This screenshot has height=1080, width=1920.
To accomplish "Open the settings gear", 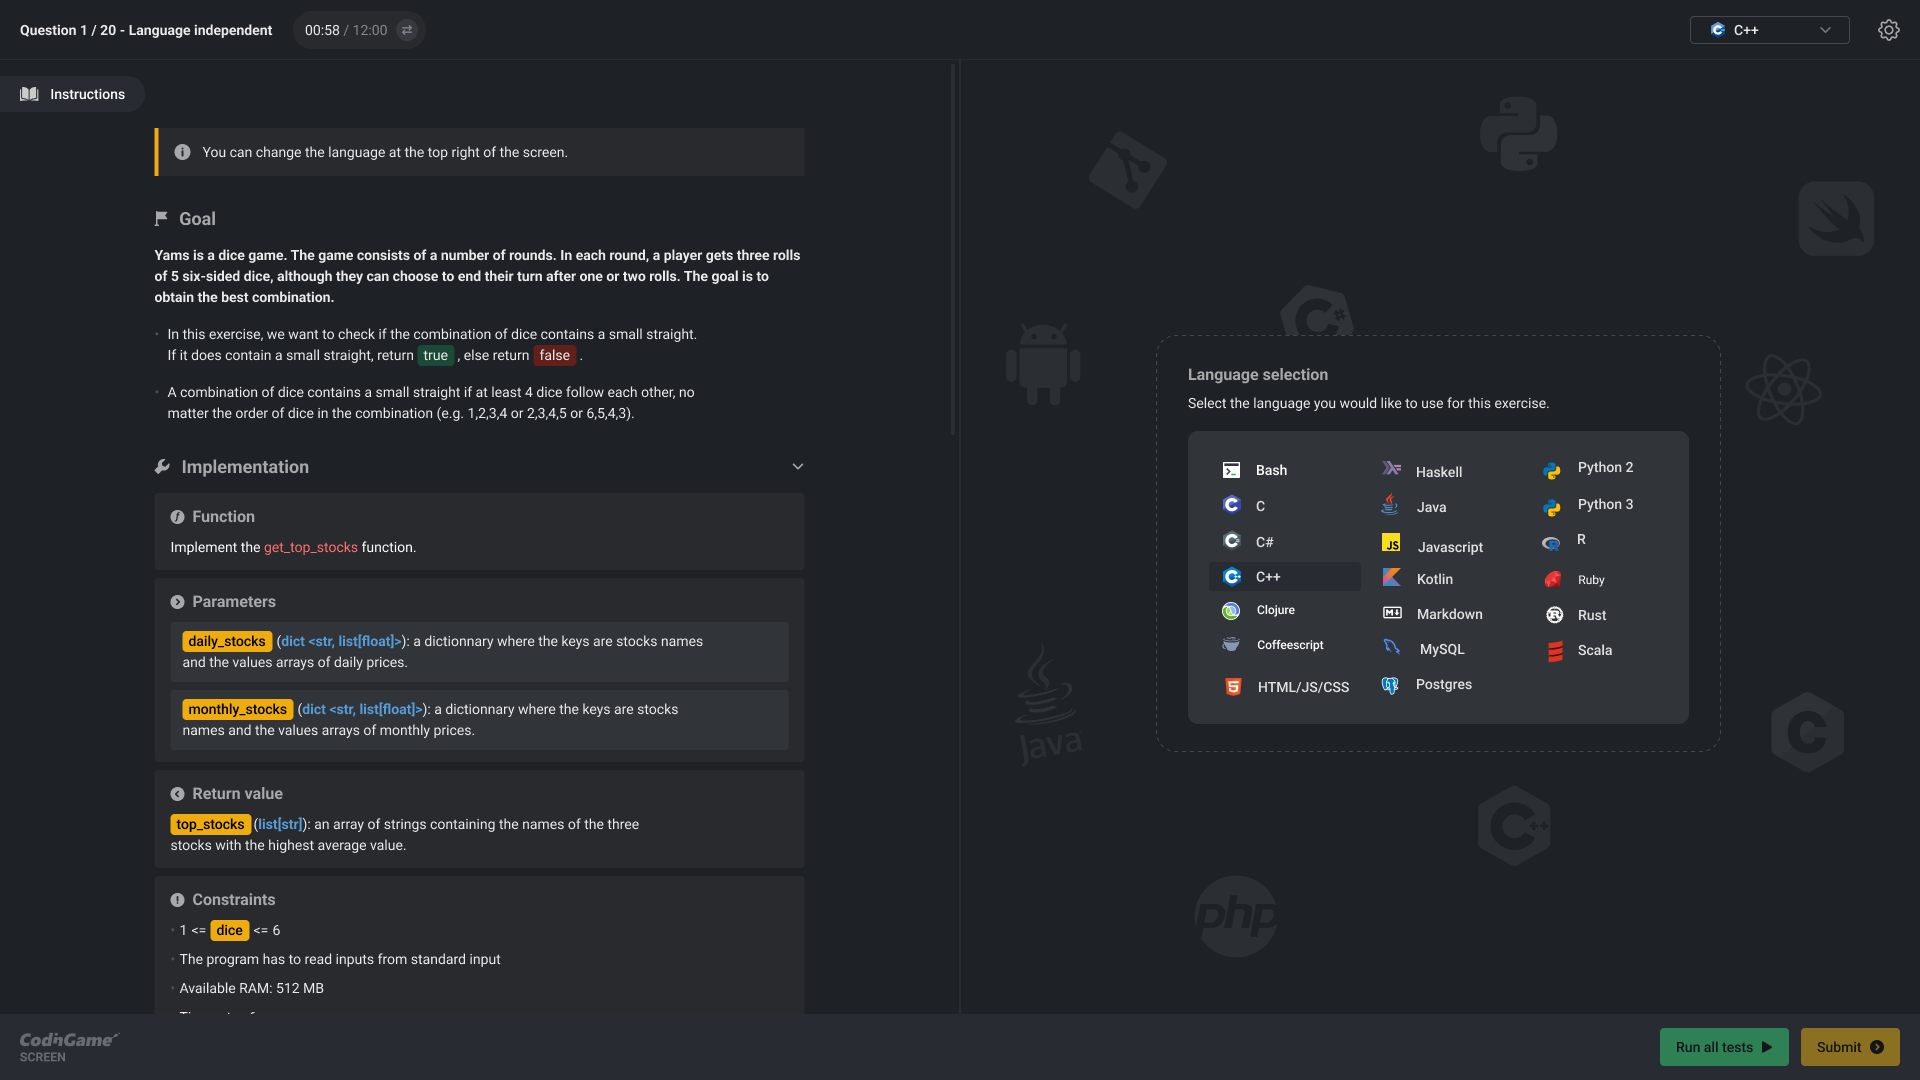I will [1889, 29].
